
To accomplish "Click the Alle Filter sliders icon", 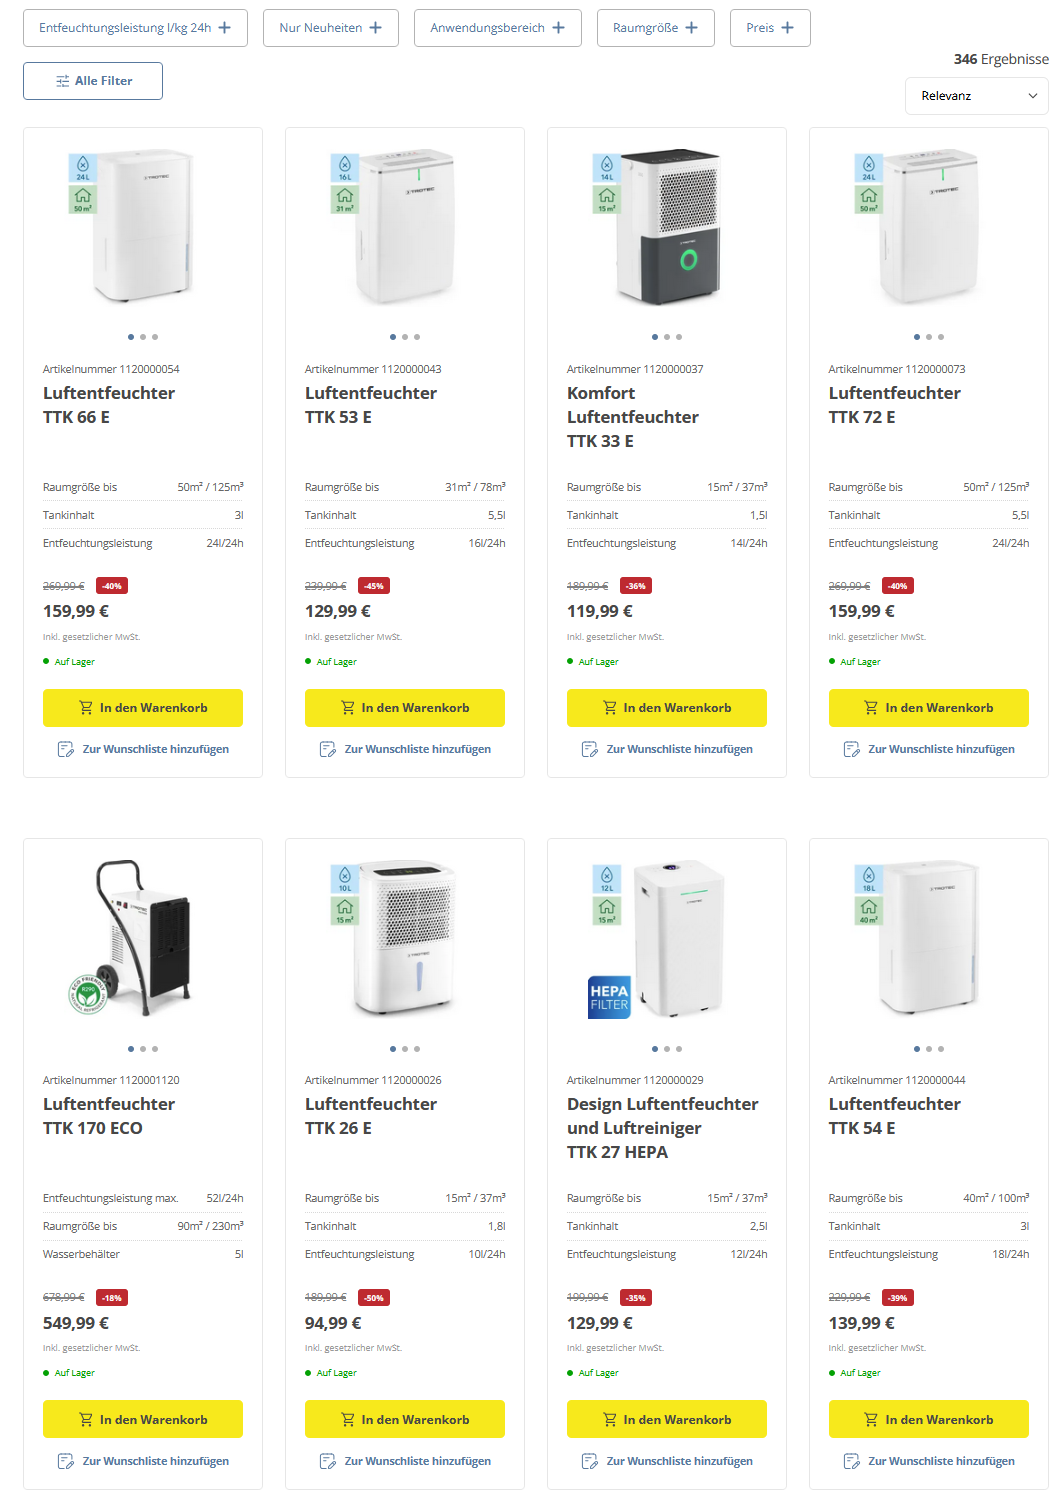I will pyautogui.click(x=63, y=81).
